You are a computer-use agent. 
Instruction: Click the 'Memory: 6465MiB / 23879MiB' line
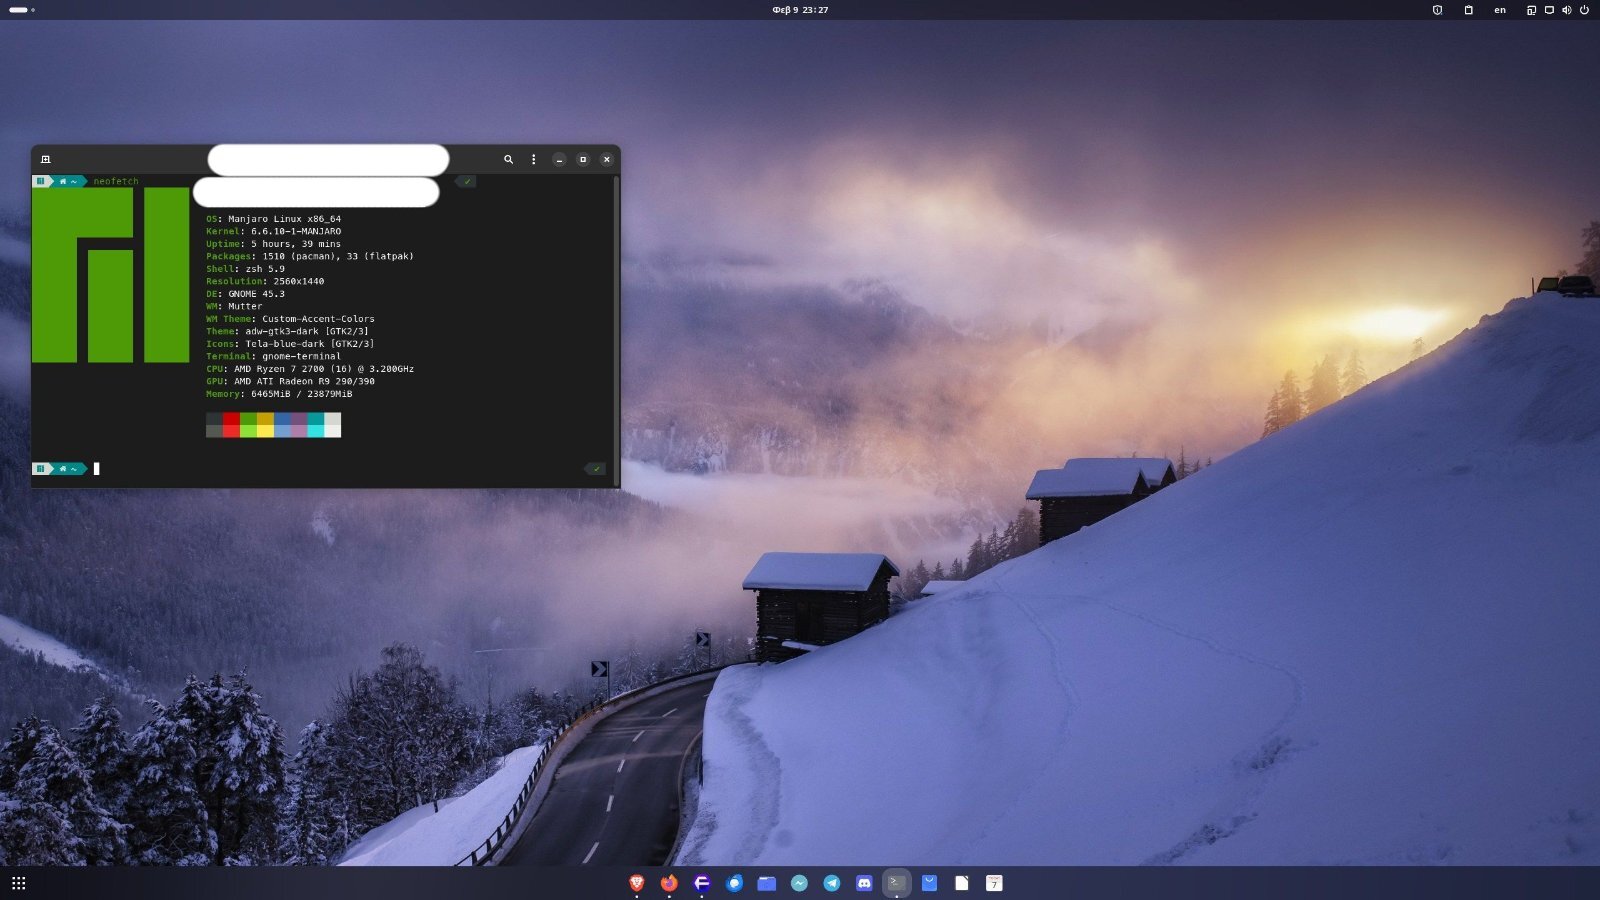279,394
